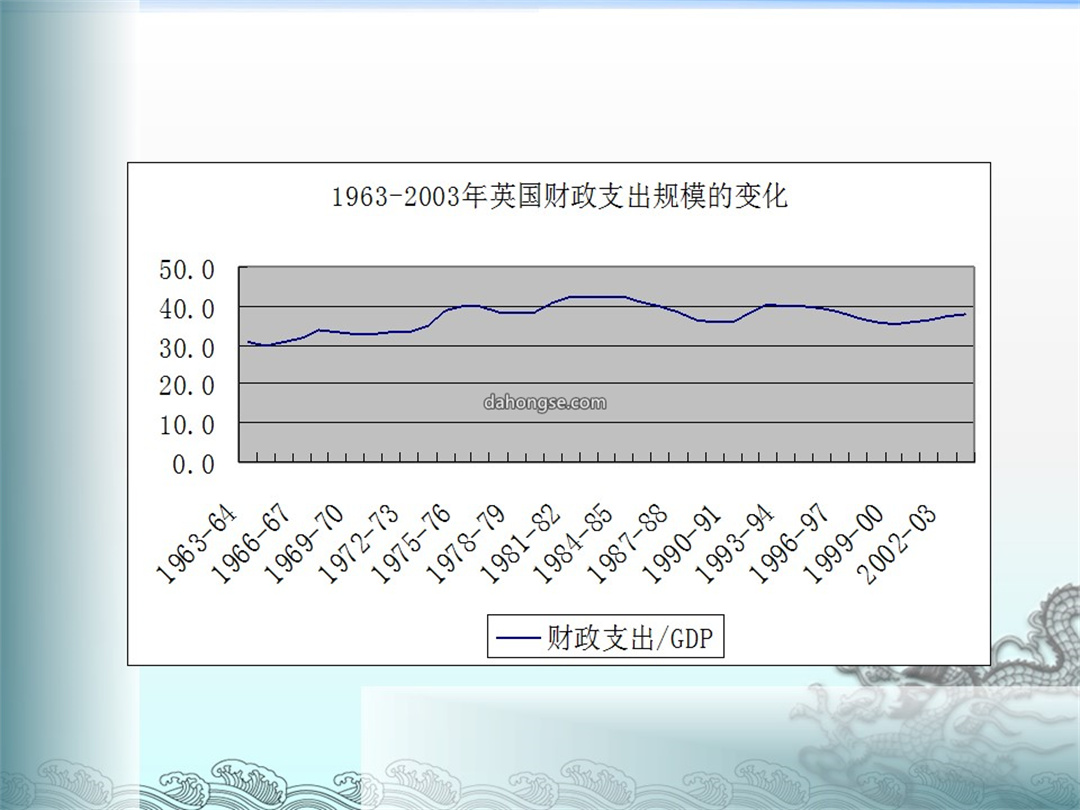Click the 1975-76 x-axis label
1080x810 pixels.
[413, 544]
